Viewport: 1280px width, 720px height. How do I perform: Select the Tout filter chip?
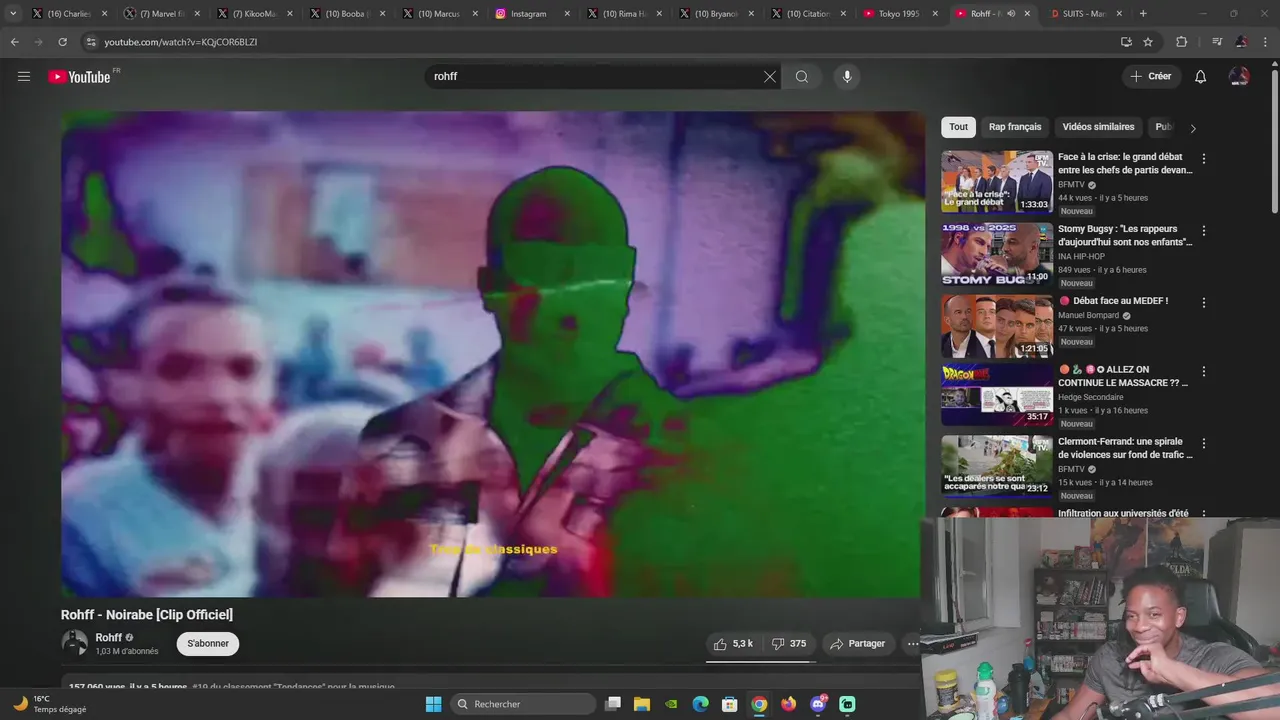tap(958, 127)
